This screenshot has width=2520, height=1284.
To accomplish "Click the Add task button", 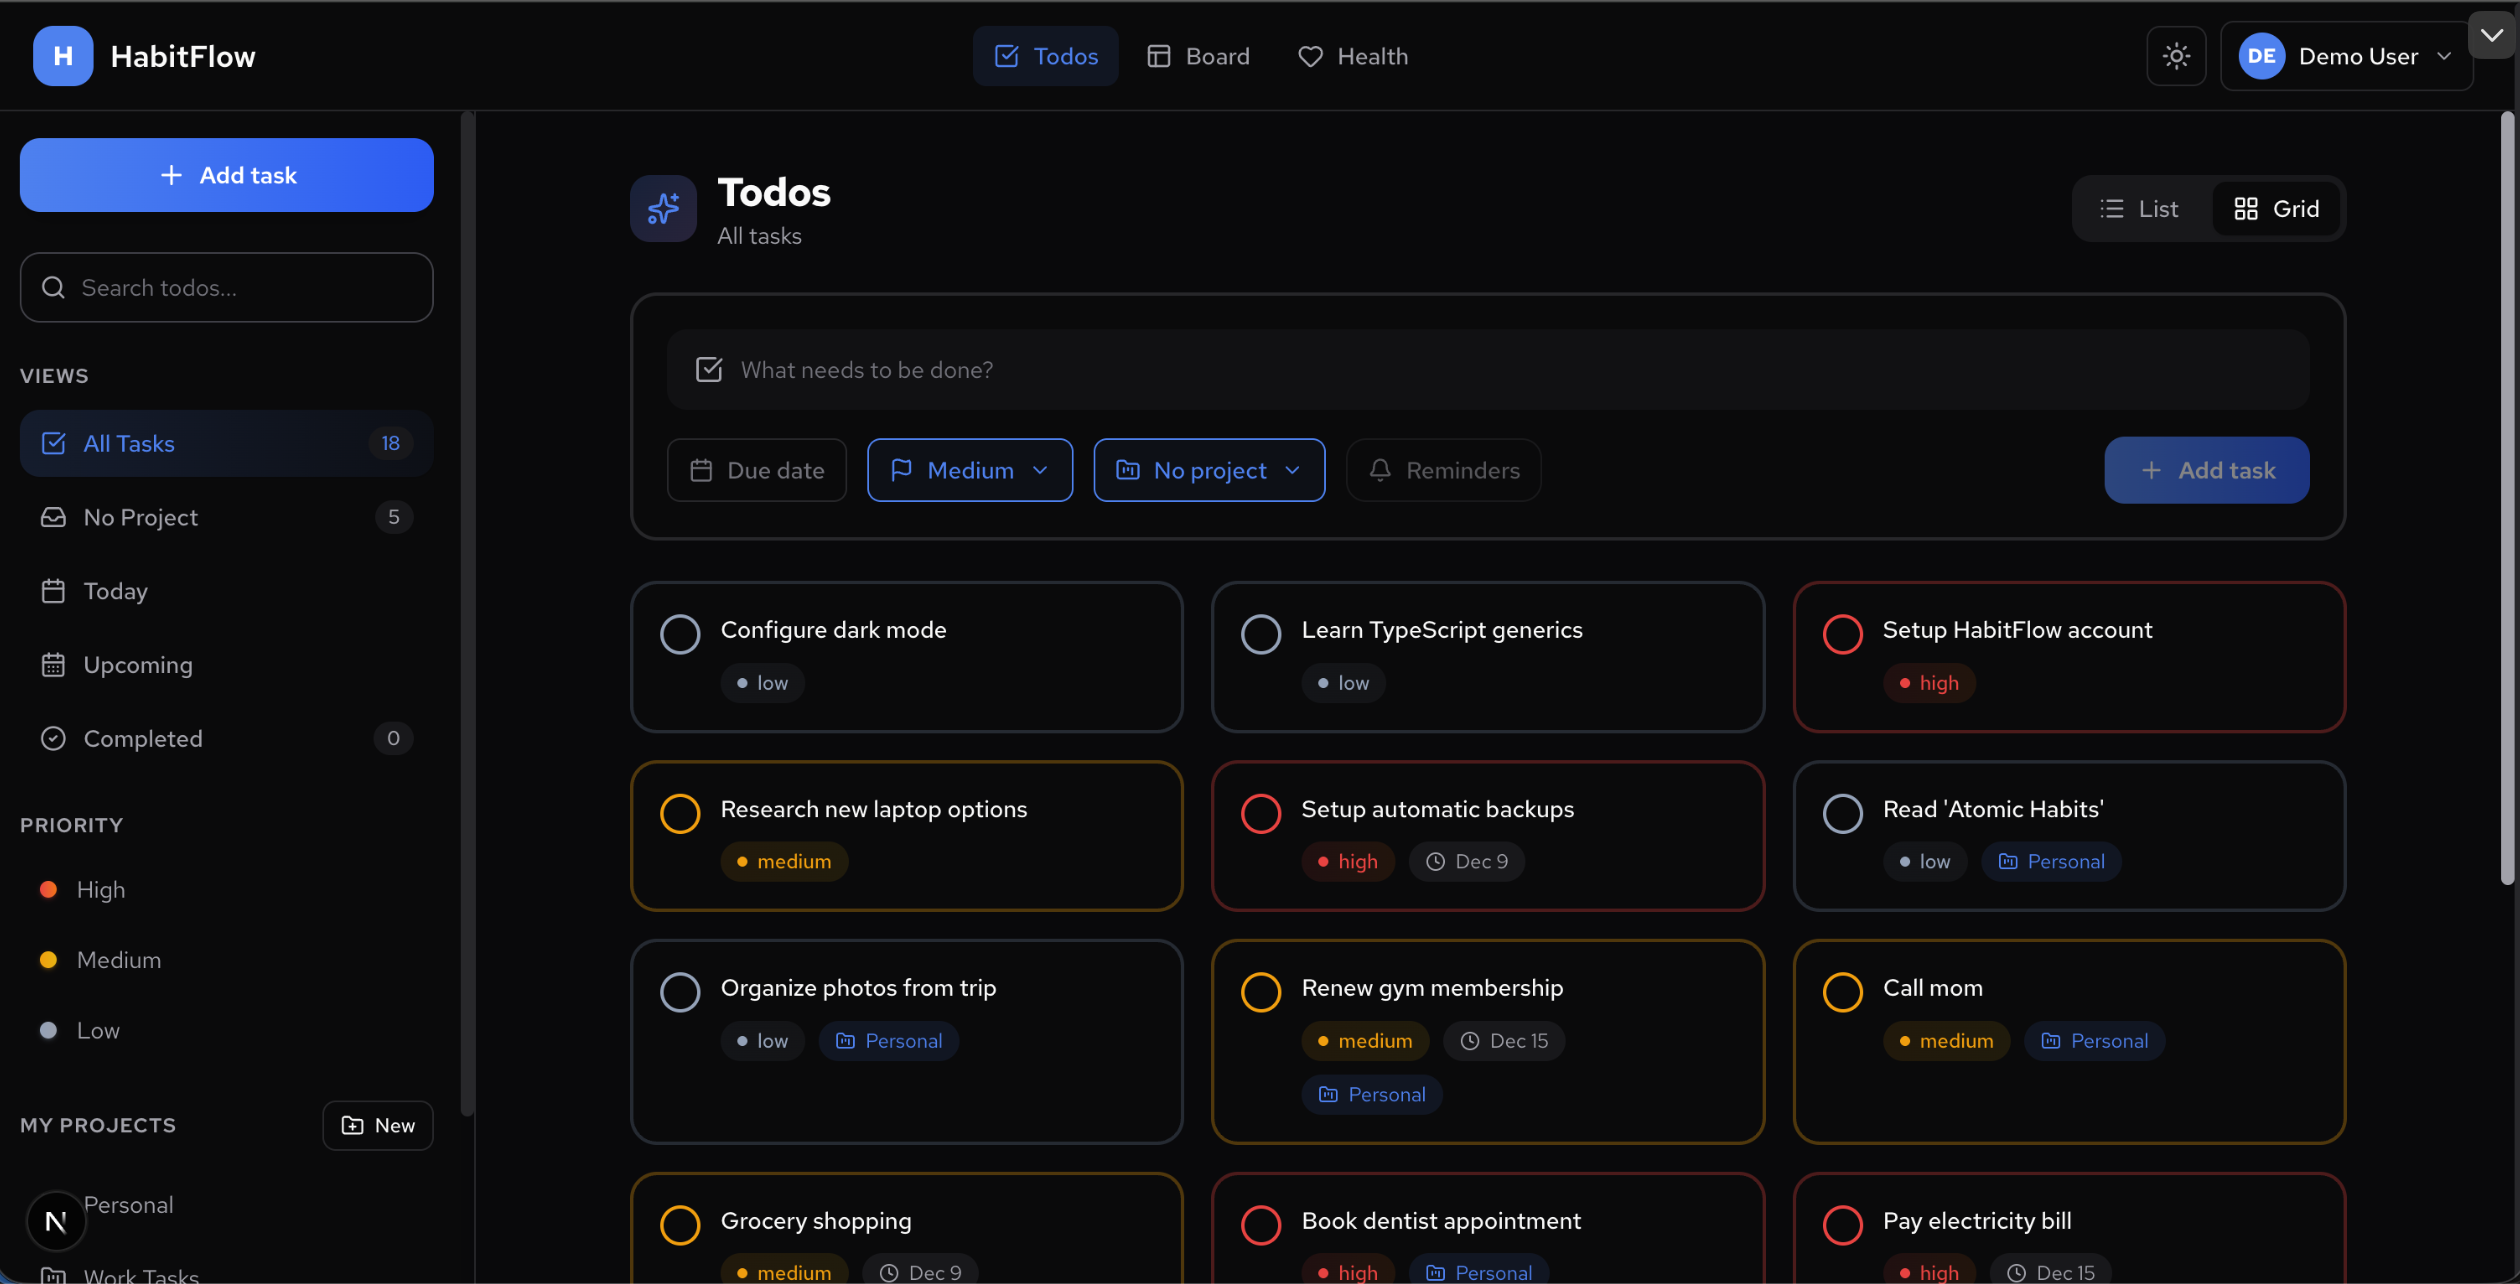I will pyautogui.click(x=226, y=174).
